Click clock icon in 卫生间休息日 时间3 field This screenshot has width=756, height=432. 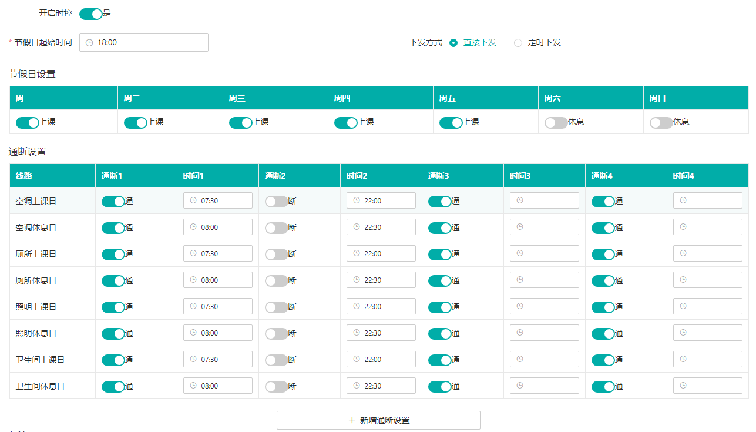tap(520, 386)
